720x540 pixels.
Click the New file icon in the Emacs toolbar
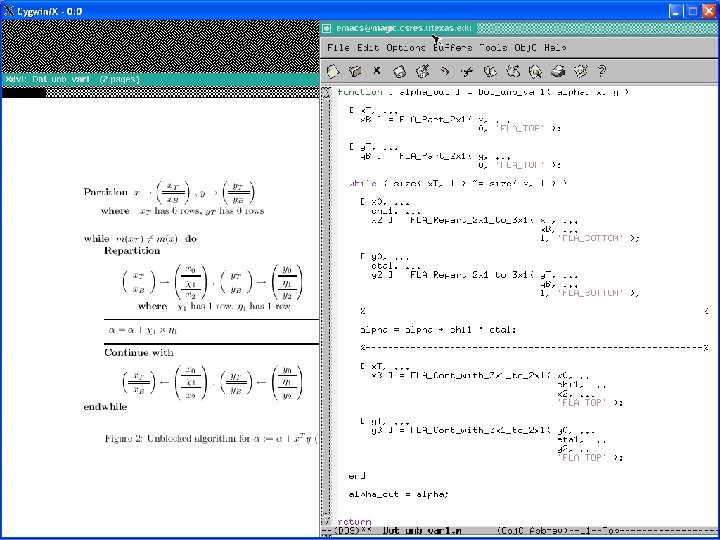click(332, 71)
